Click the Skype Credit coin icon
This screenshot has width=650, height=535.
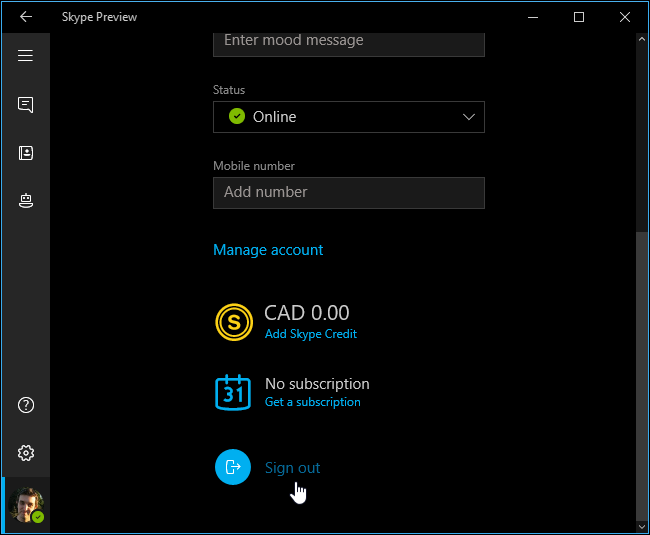point(234,322)
